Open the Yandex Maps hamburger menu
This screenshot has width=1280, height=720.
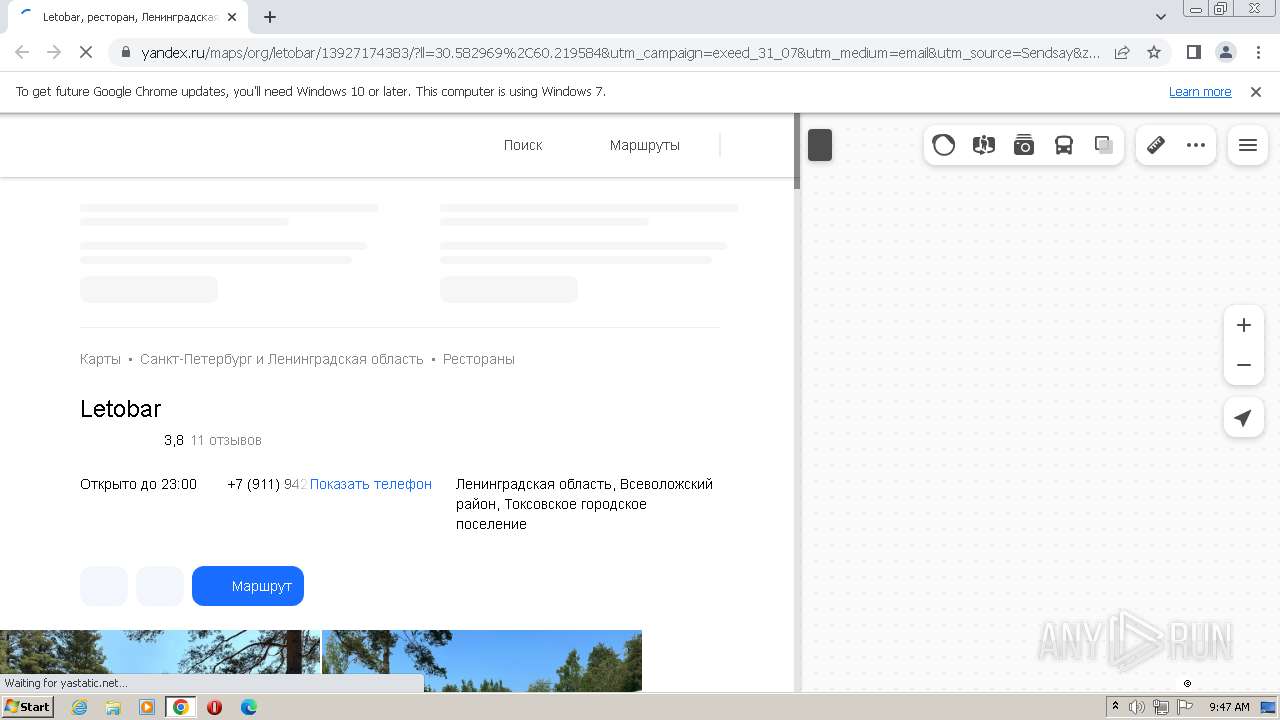(x=1248, y=145)
